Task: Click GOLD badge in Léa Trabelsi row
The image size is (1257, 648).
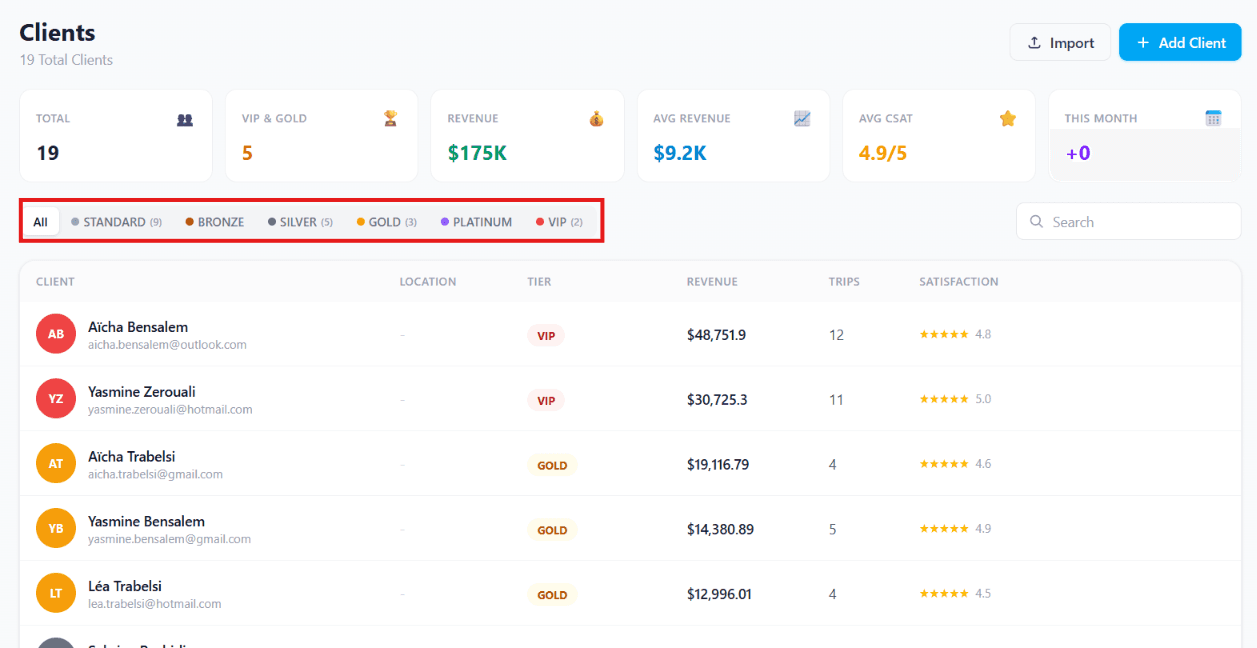Action: [x=552, y=595]
